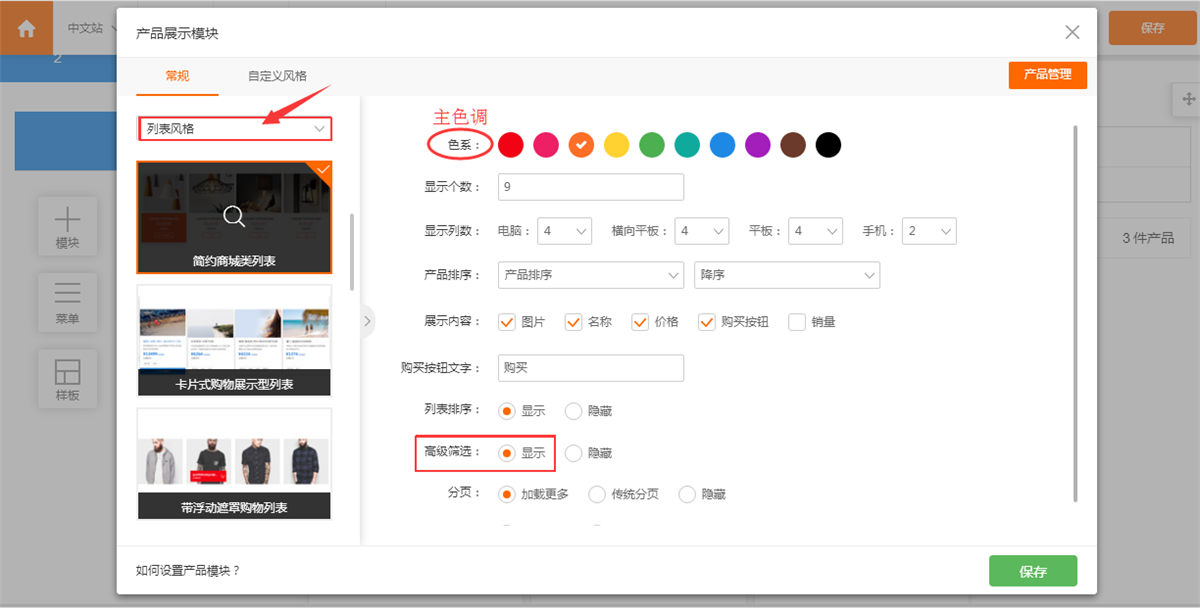The height and width of the screenshot is (608, 1200).
Task: Select the purple color swatch
Action: (x=758, y=145)
